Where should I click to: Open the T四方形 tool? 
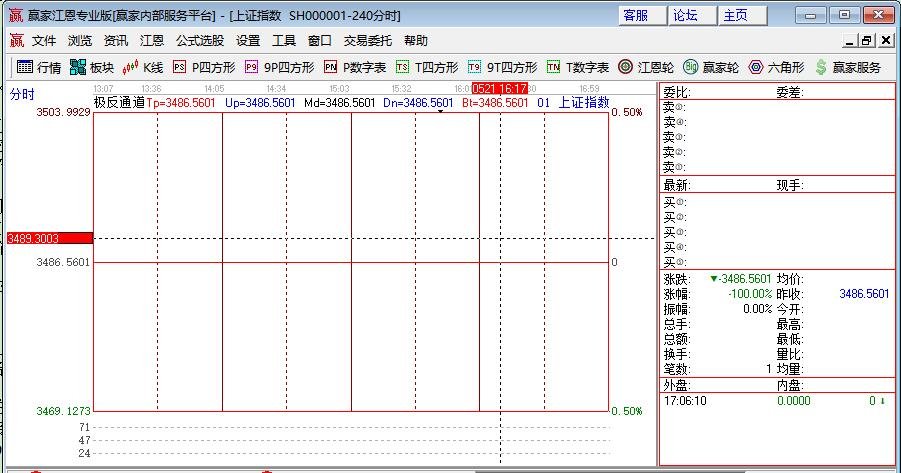click(427, 67)
